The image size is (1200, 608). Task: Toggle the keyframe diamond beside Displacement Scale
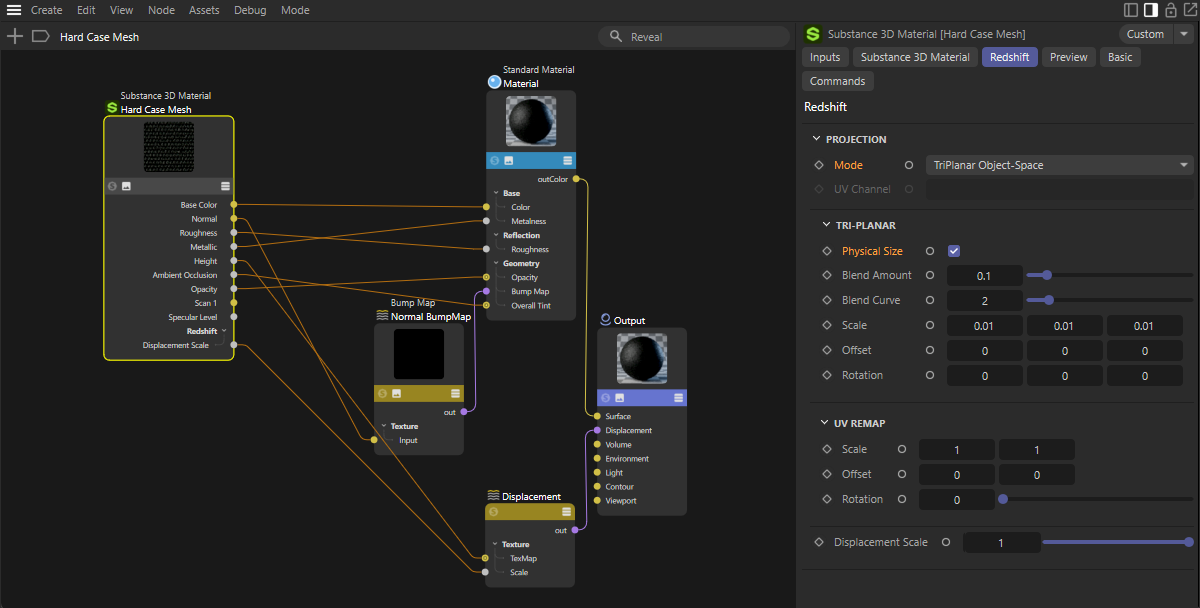[x=819, y=542]
